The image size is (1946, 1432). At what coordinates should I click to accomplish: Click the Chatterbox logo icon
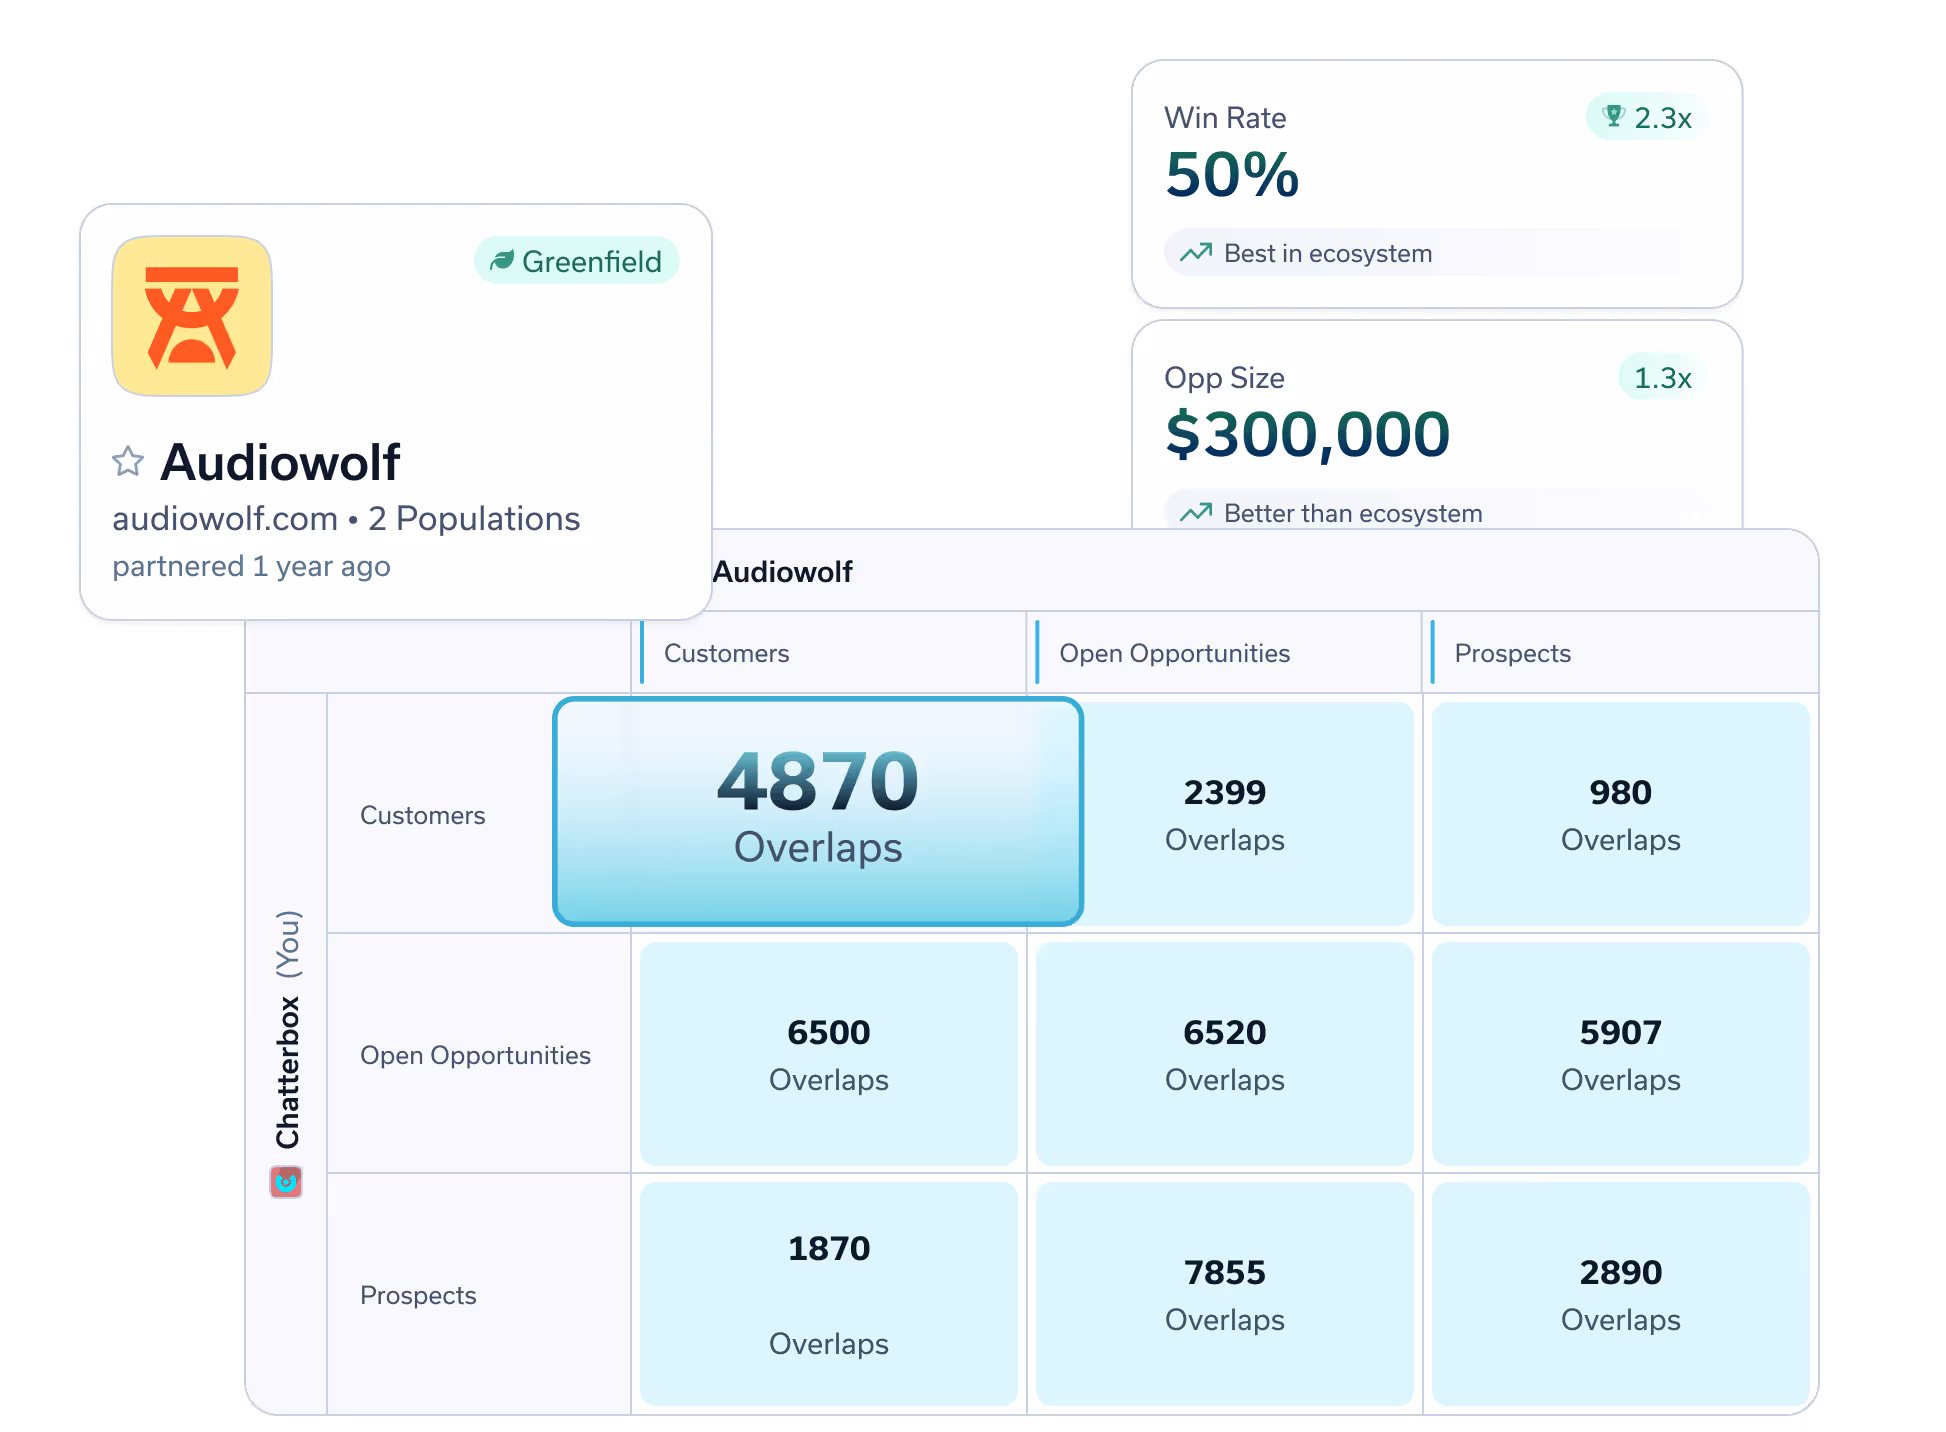pyautogui.click(x=286, y=1182)
